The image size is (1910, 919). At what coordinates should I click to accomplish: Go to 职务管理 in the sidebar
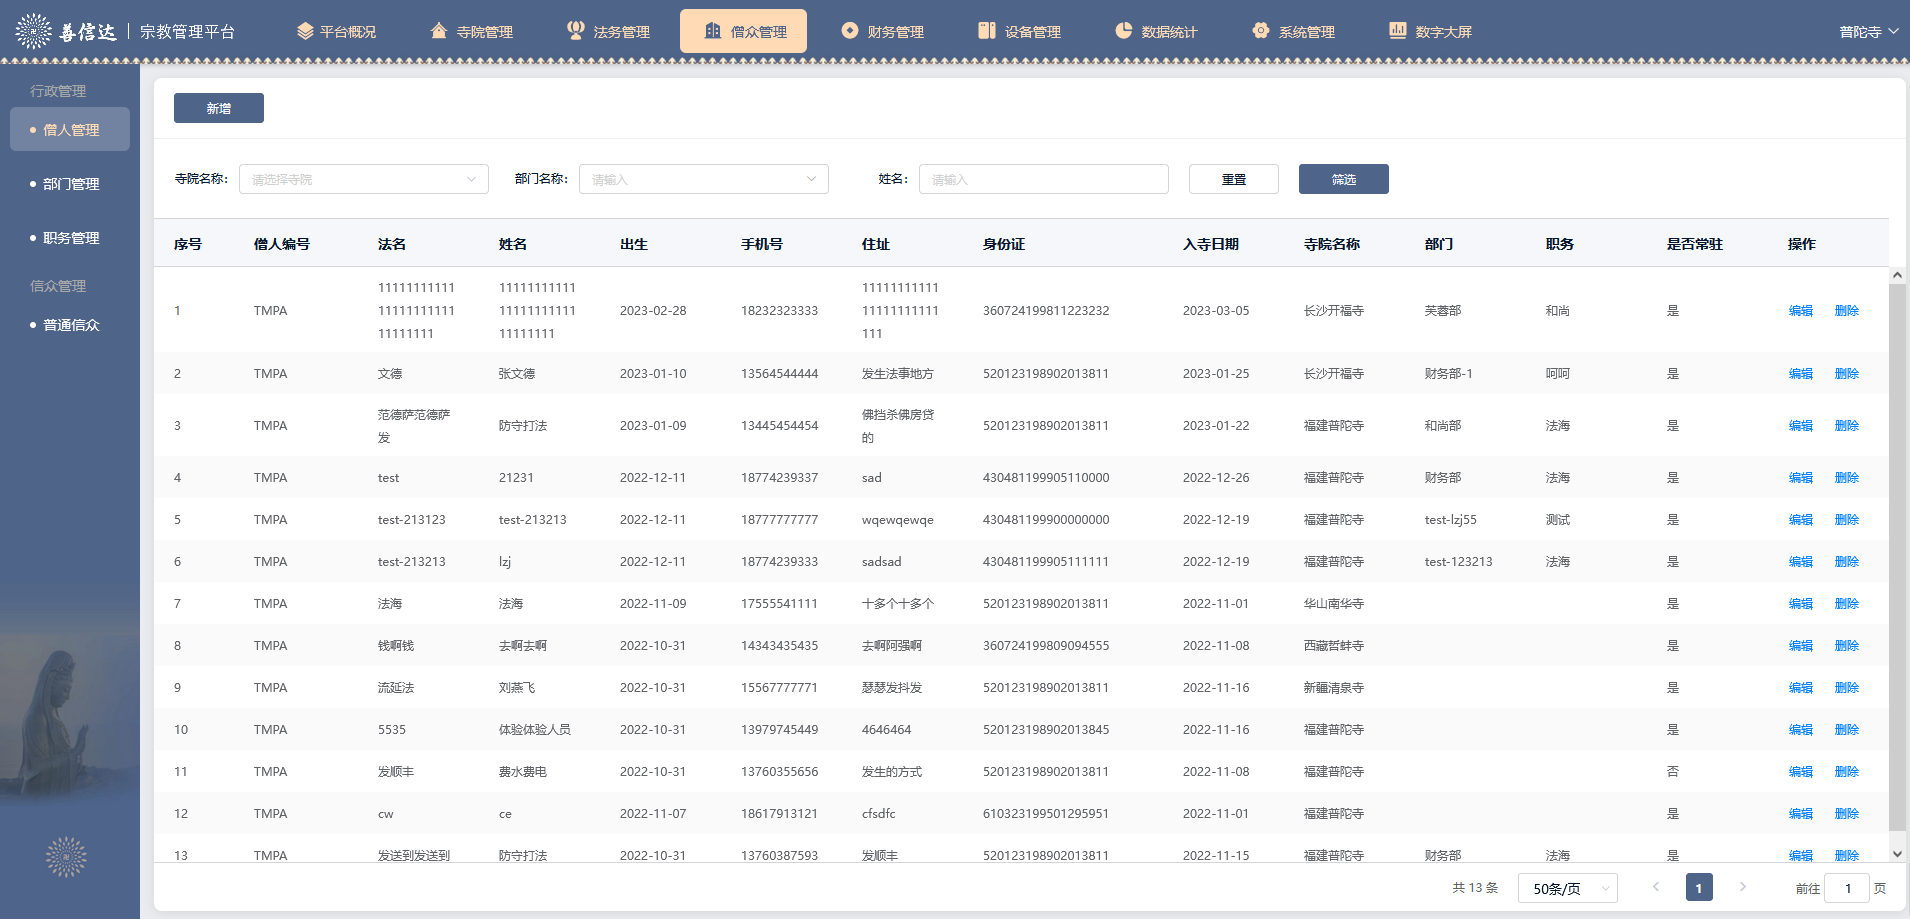click(x=71, y=238)
